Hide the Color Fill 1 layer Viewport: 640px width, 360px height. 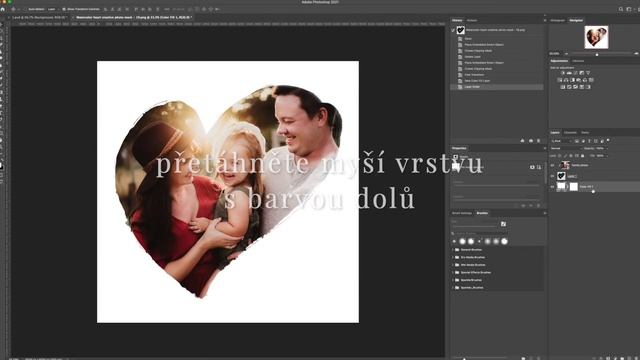(552, 187)
